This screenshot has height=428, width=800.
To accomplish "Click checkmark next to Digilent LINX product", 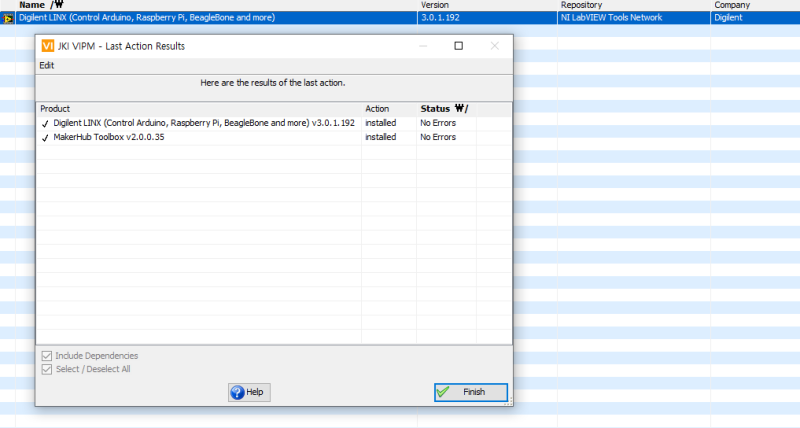I will click(x=45, y=123).
